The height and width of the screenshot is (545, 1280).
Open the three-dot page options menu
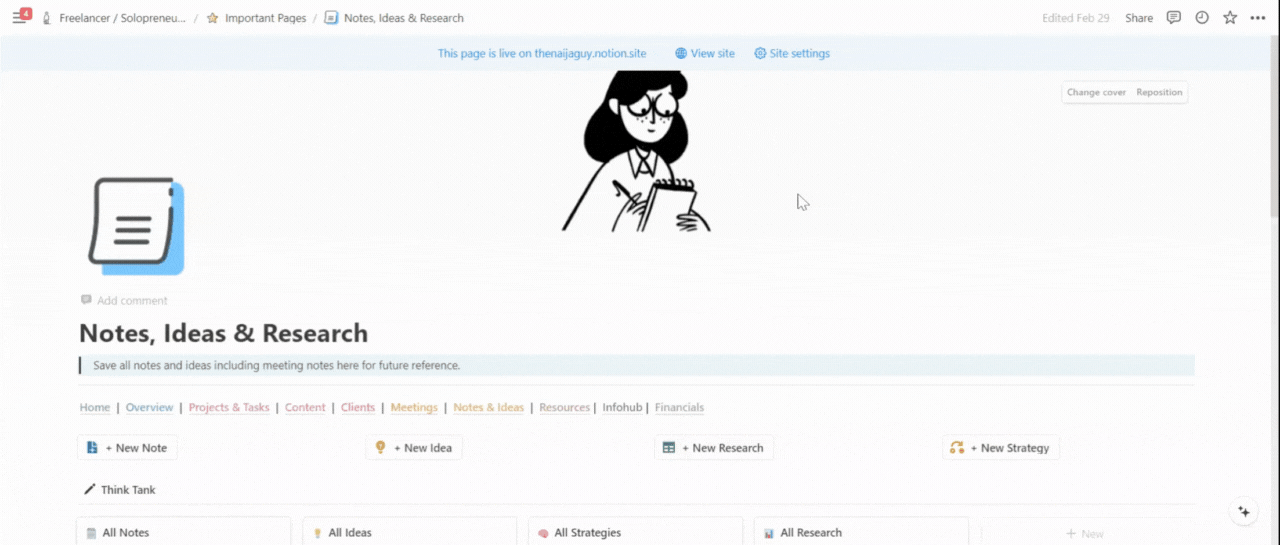(1258, 18)
